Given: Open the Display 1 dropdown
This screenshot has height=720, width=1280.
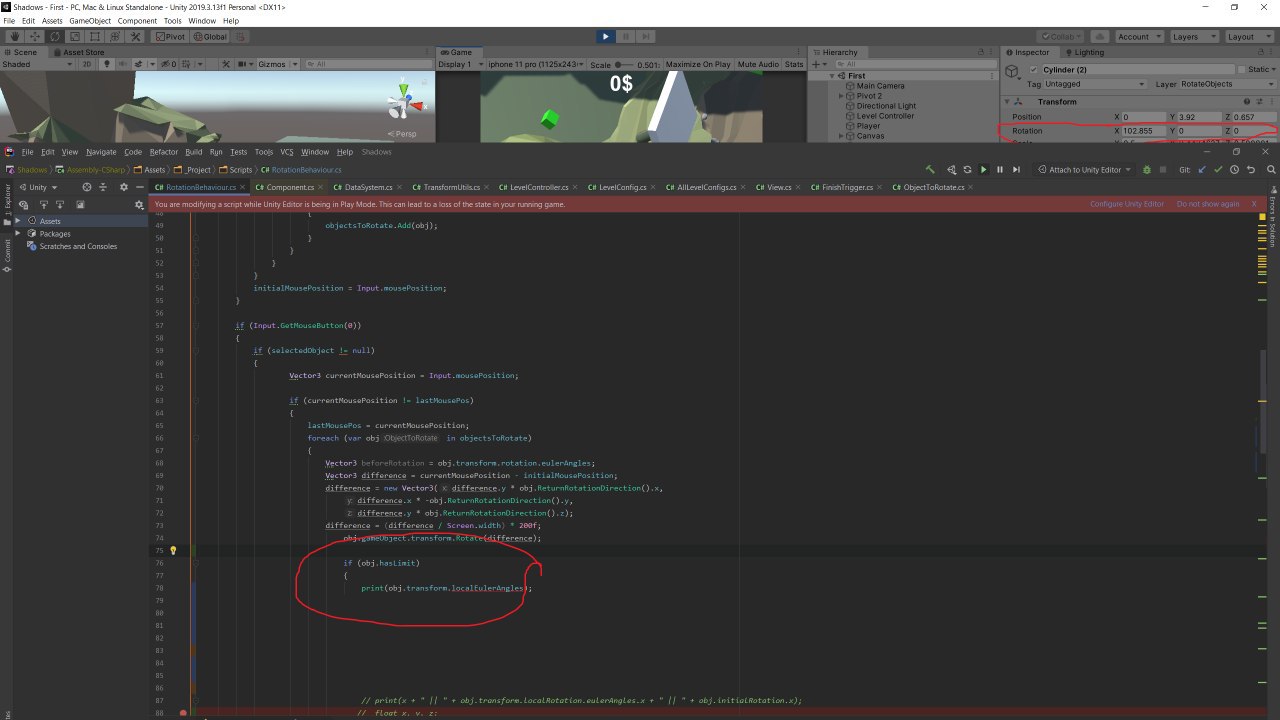Looking at the screenshot, I should point(461,64).
